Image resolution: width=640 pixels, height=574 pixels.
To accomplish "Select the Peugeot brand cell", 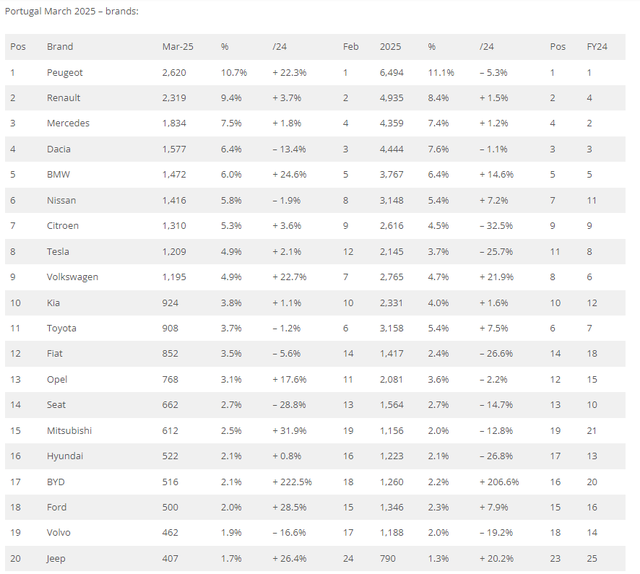I will (64, 73).
